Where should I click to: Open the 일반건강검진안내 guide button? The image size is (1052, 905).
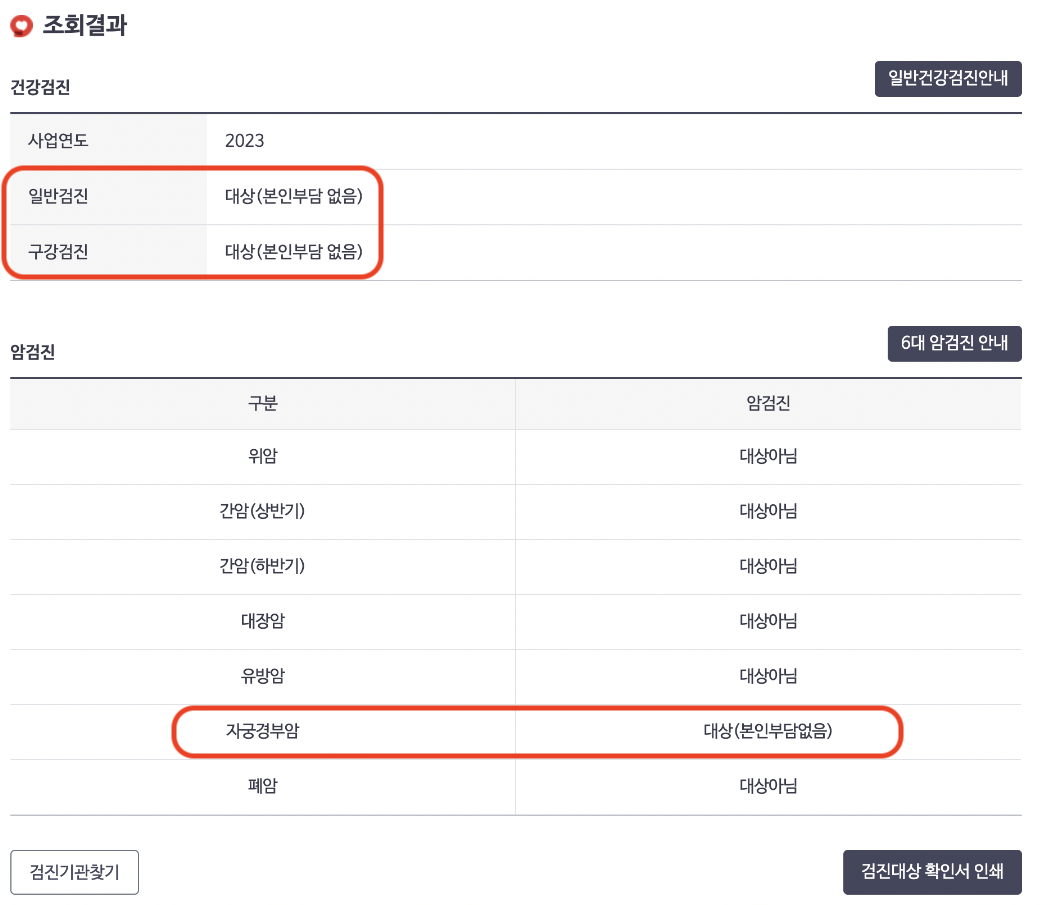tap(948, 78)
